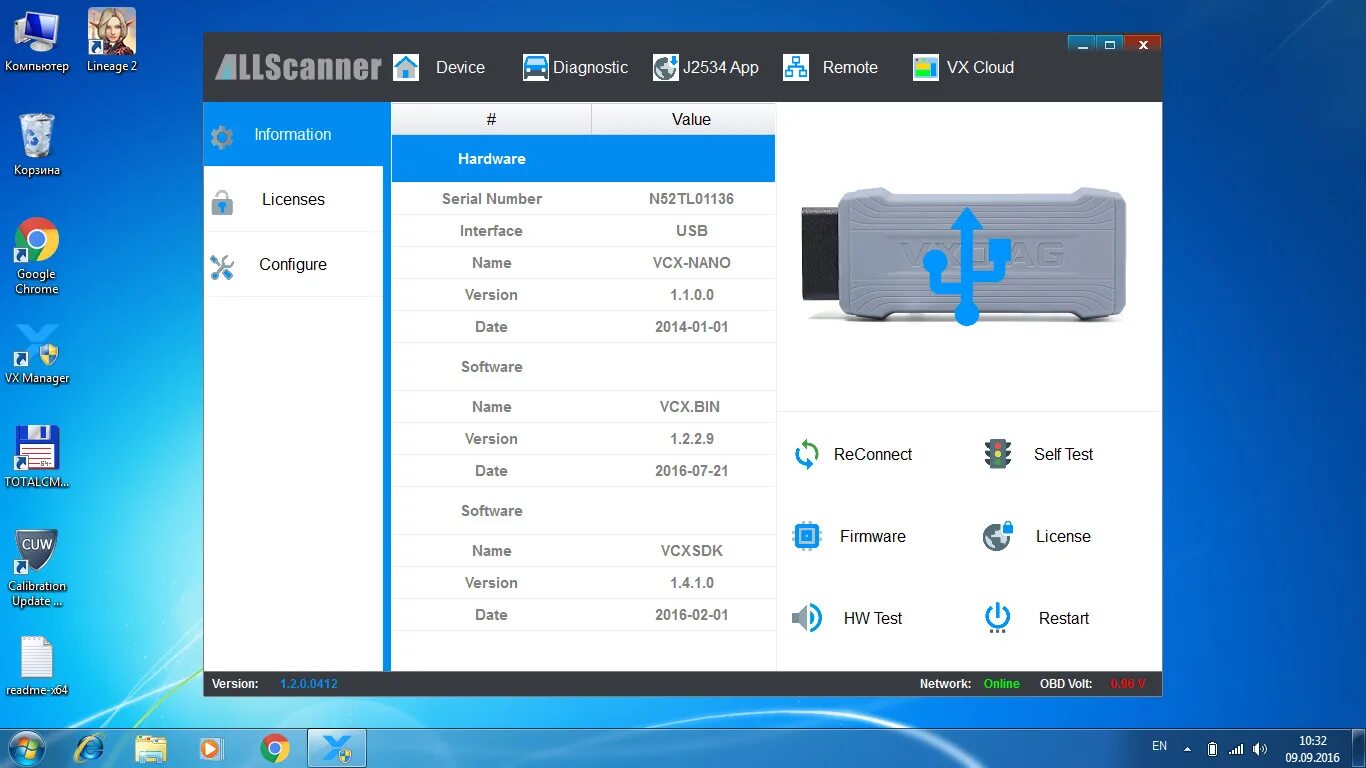Open Internet Explorer from taskbar
This screenshot has height=768, width=1366.
89,748
